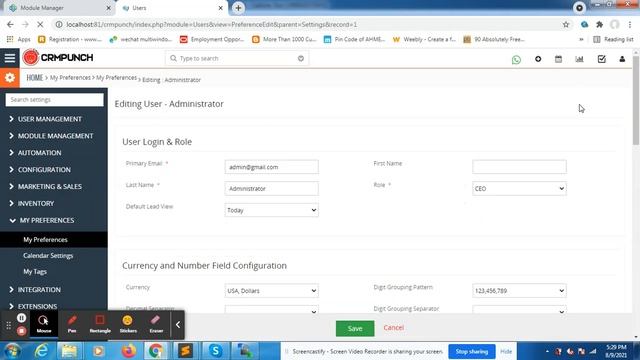Open the orange settings gear icon

[10, 78]
